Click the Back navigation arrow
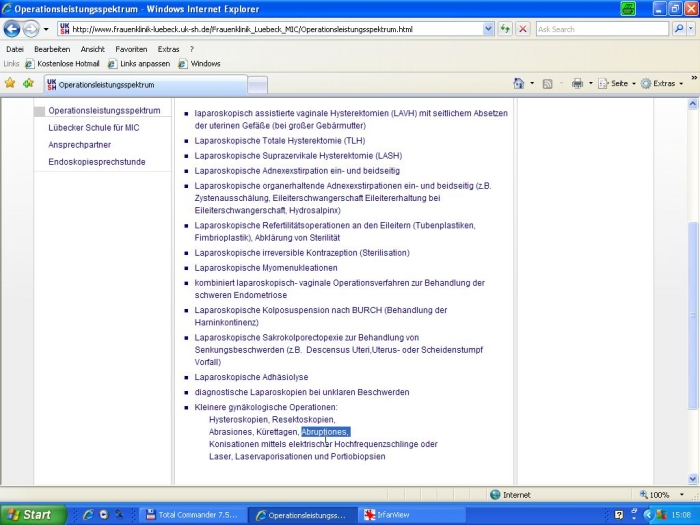 point(12,29)
